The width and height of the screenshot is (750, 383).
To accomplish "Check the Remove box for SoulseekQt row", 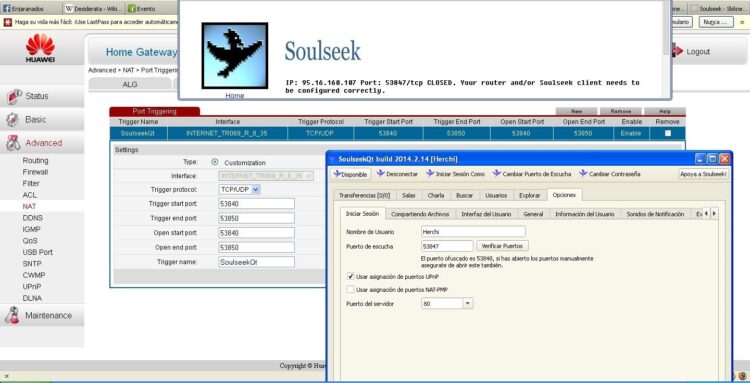I will tap(668, 133).
